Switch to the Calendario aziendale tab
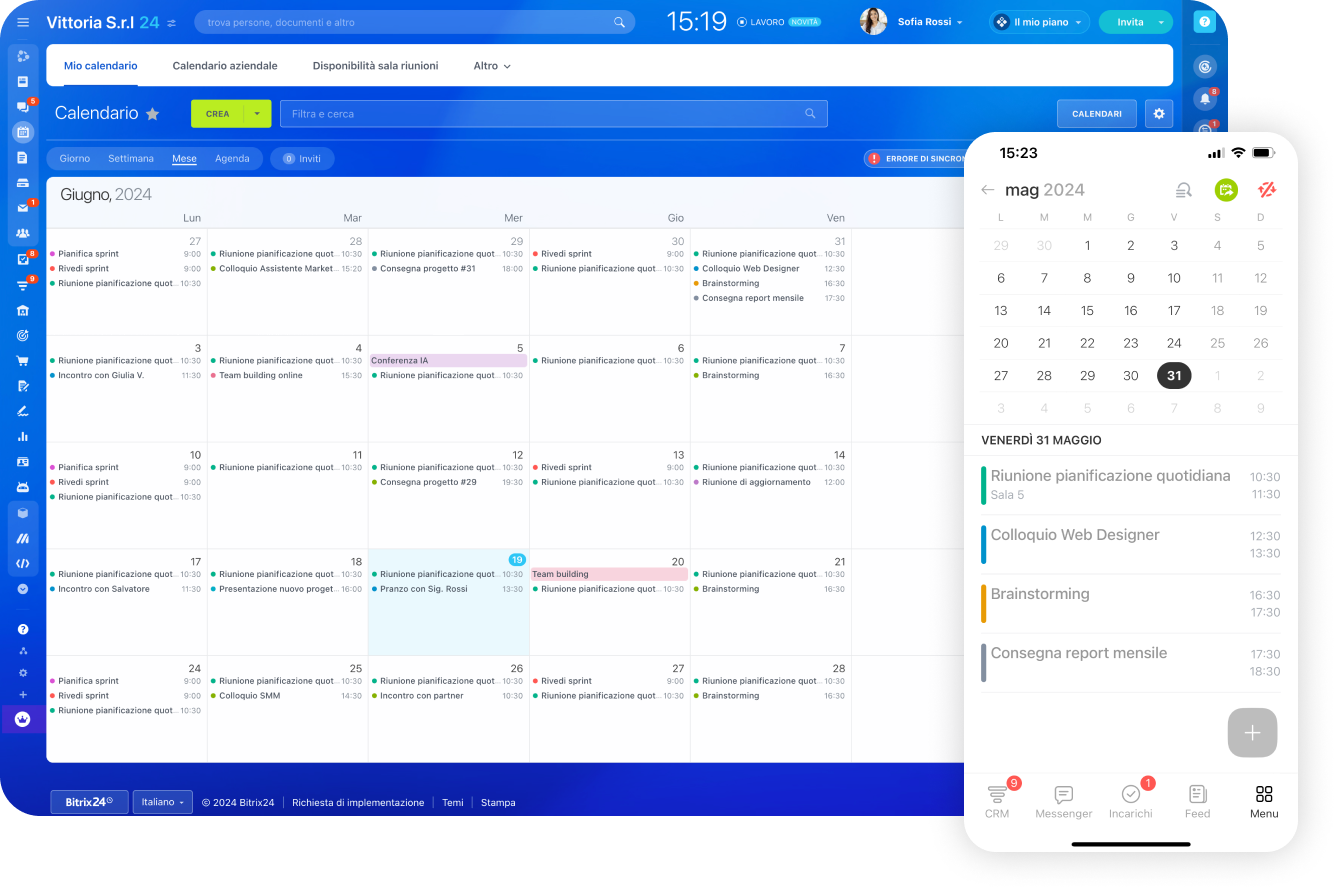The height and width of the screenshot is (894, 1340). click(225, 66)
